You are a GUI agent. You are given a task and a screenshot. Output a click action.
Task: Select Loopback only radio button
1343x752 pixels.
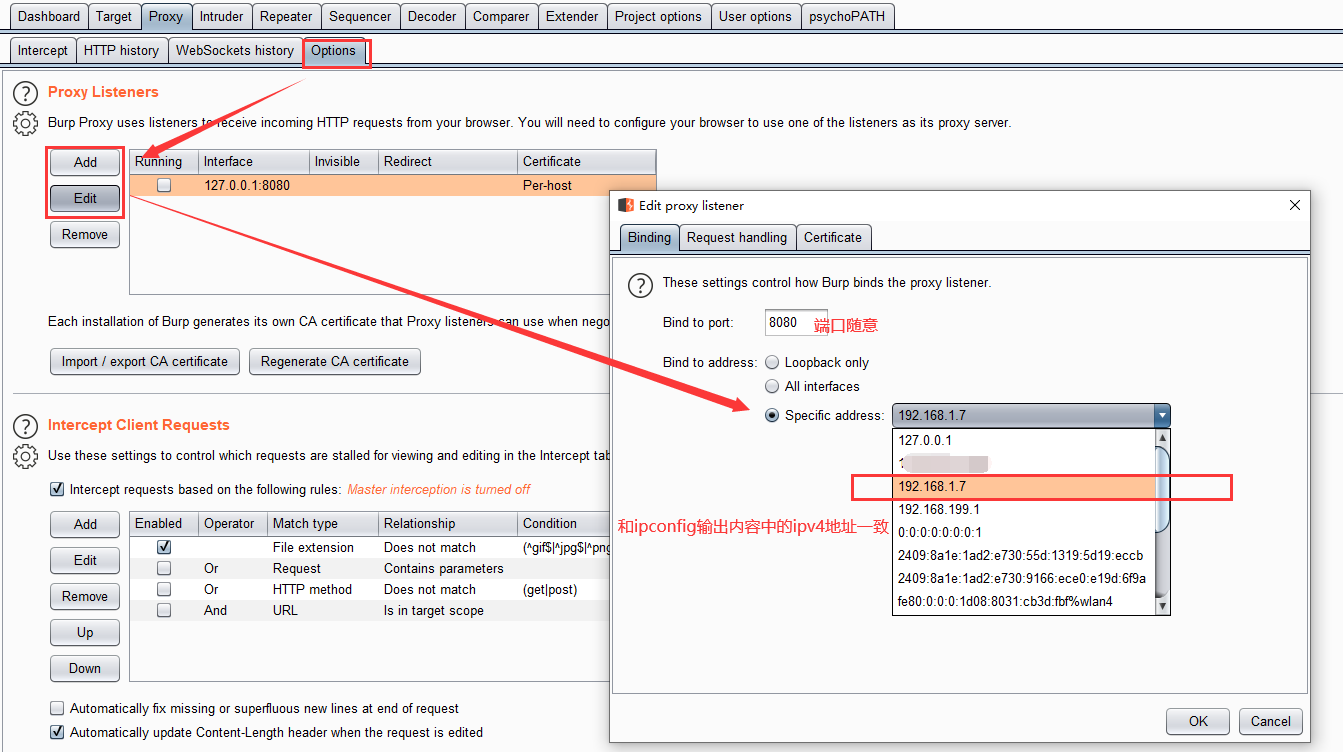coord(772,363)
